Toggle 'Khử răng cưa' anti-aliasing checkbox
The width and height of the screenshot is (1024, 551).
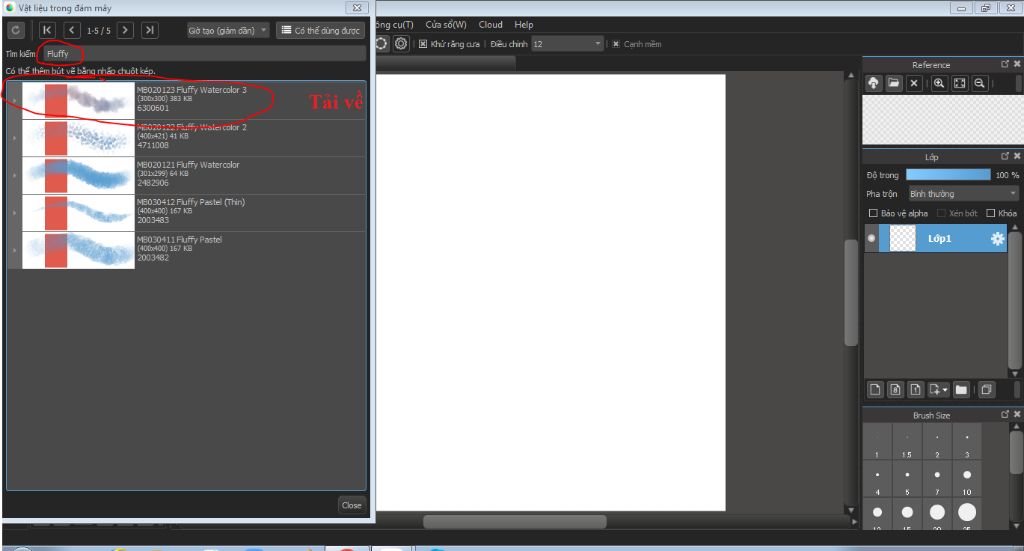click(x=423, y=44)
